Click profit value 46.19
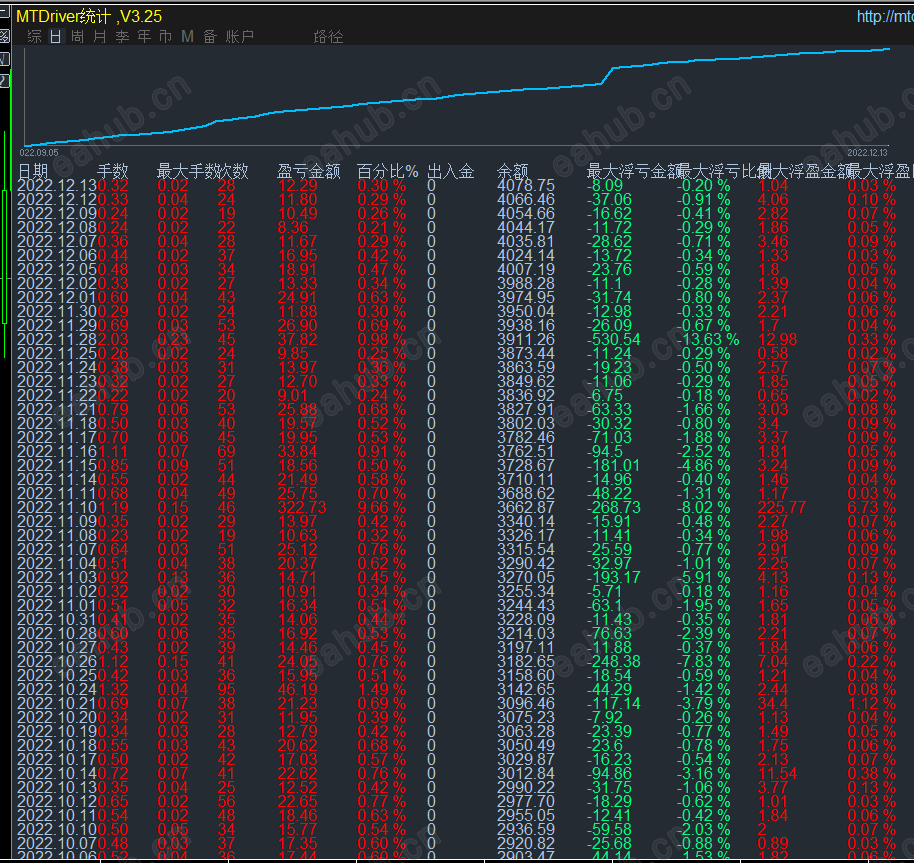This screenshot has width=914, height=863. (297, 690)
